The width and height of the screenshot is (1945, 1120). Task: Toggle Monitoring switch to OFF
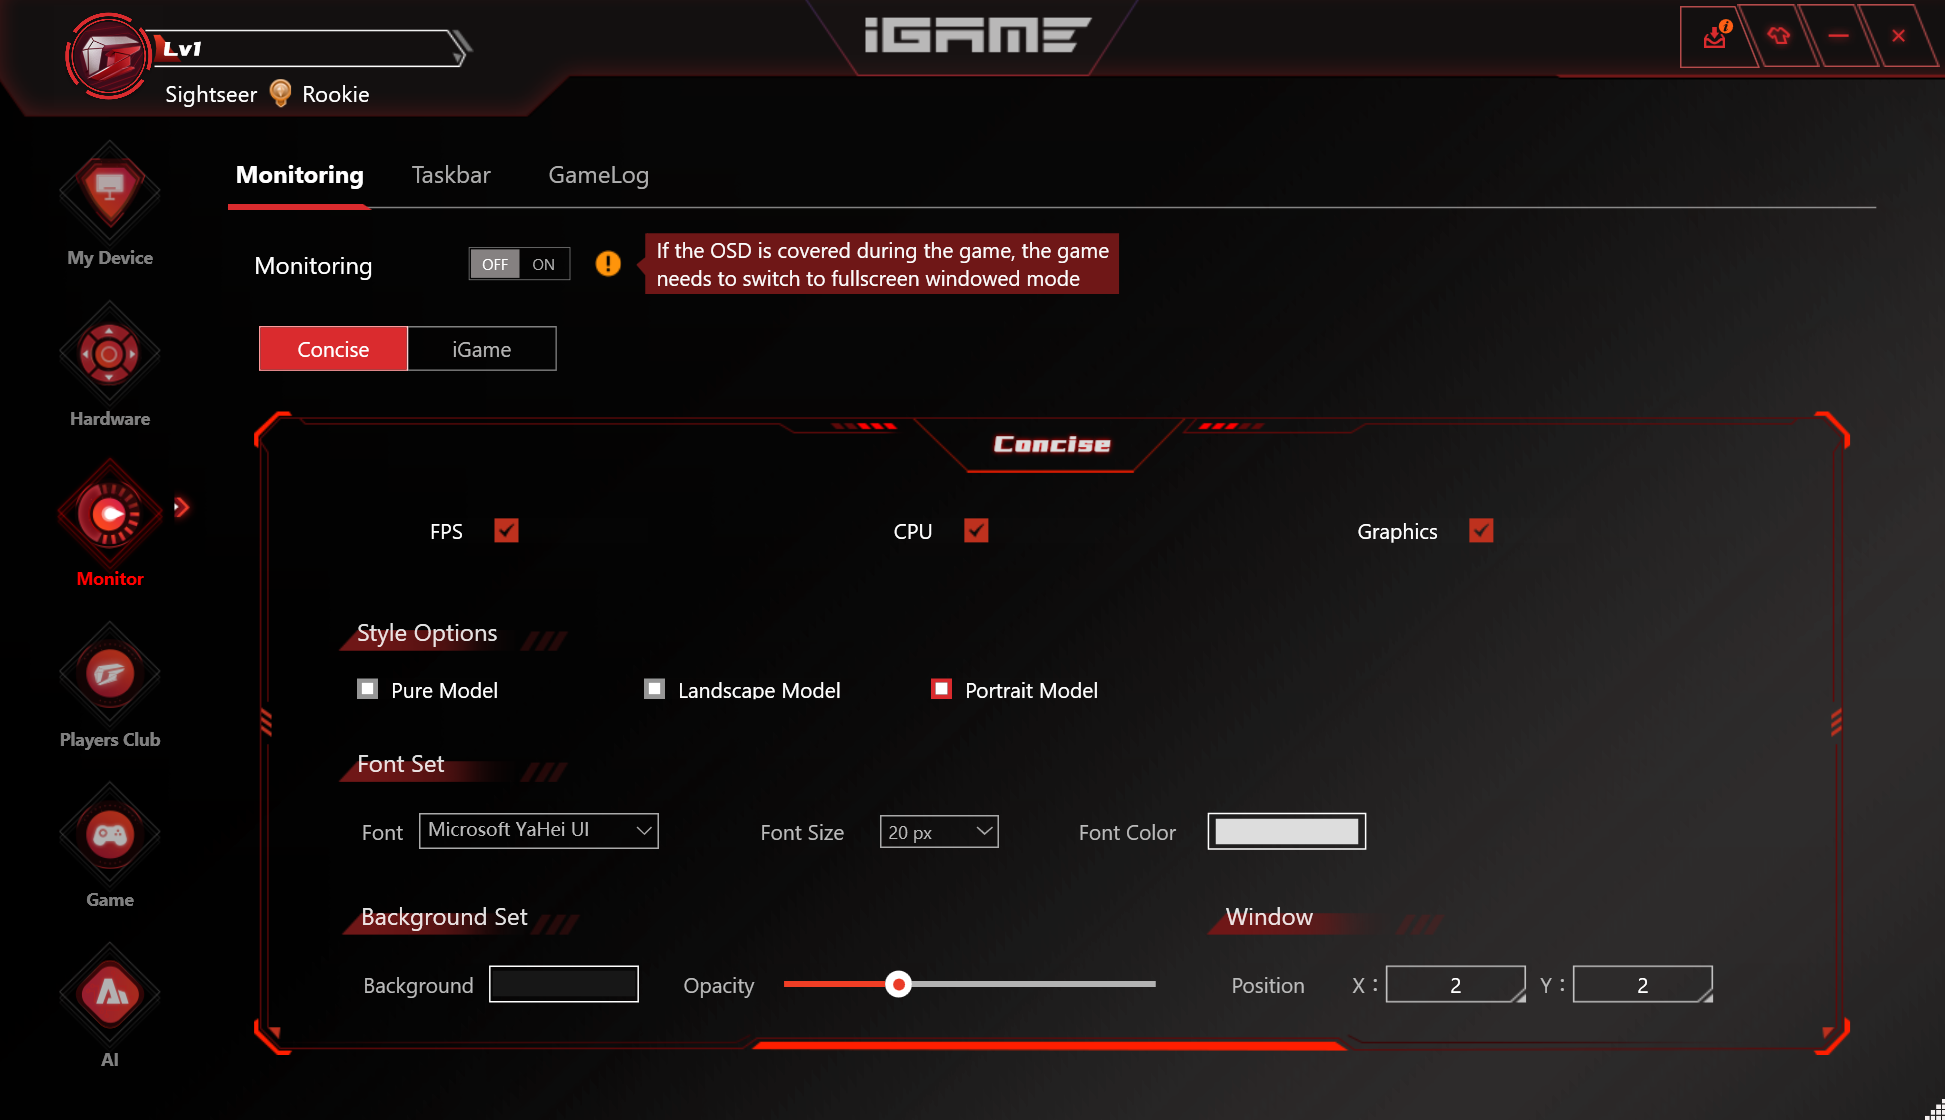point(495,264)
